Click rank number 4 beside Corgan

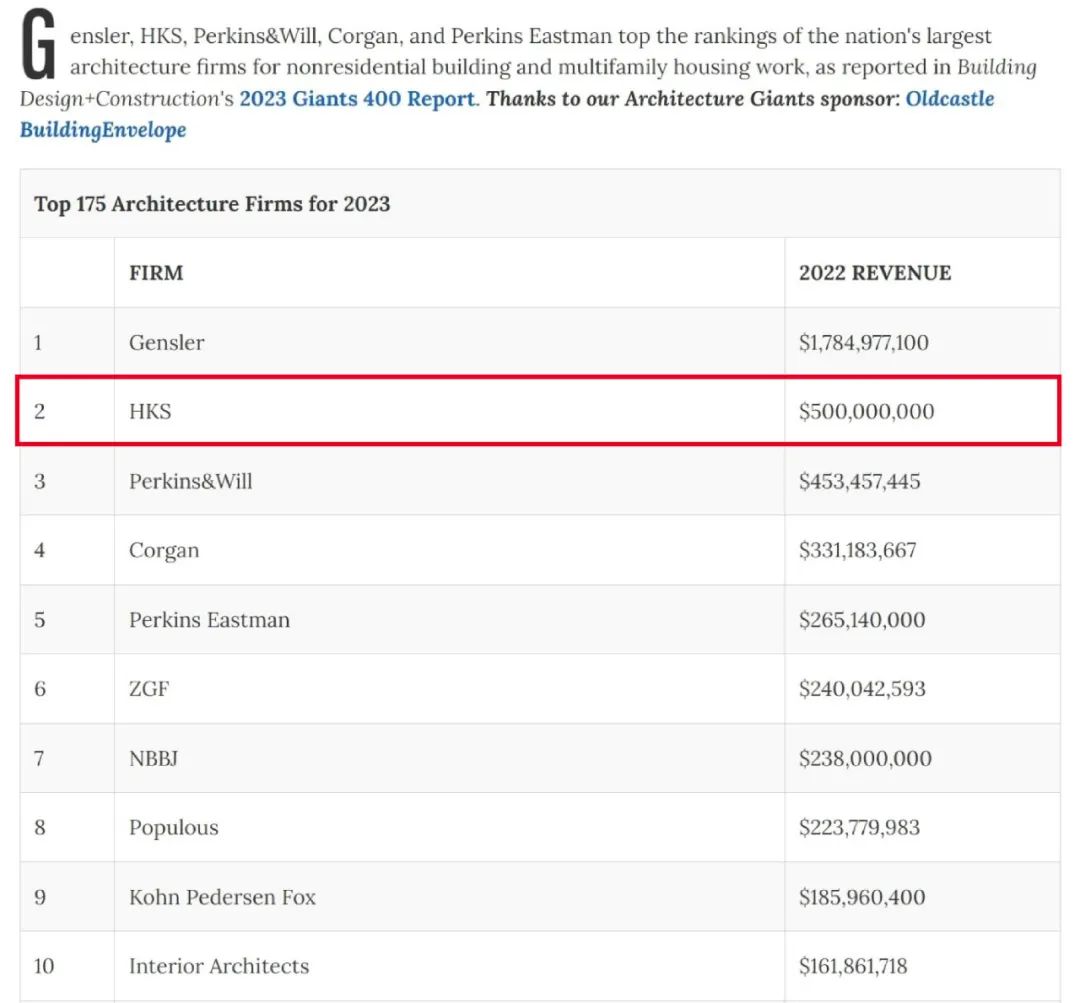pyautogui.click(x=40, y=550)
